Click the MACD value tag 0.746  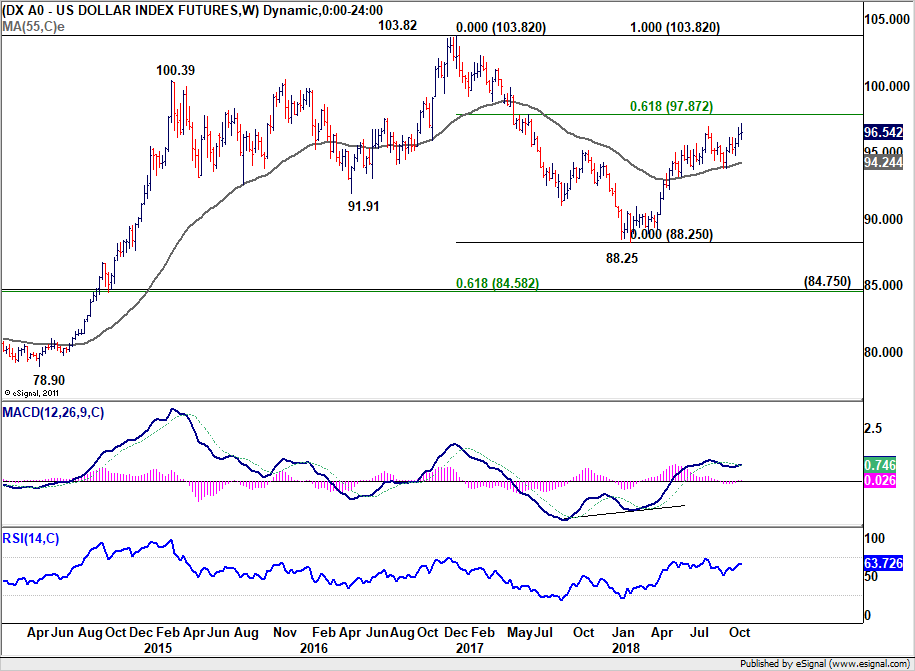coord(879,465)
